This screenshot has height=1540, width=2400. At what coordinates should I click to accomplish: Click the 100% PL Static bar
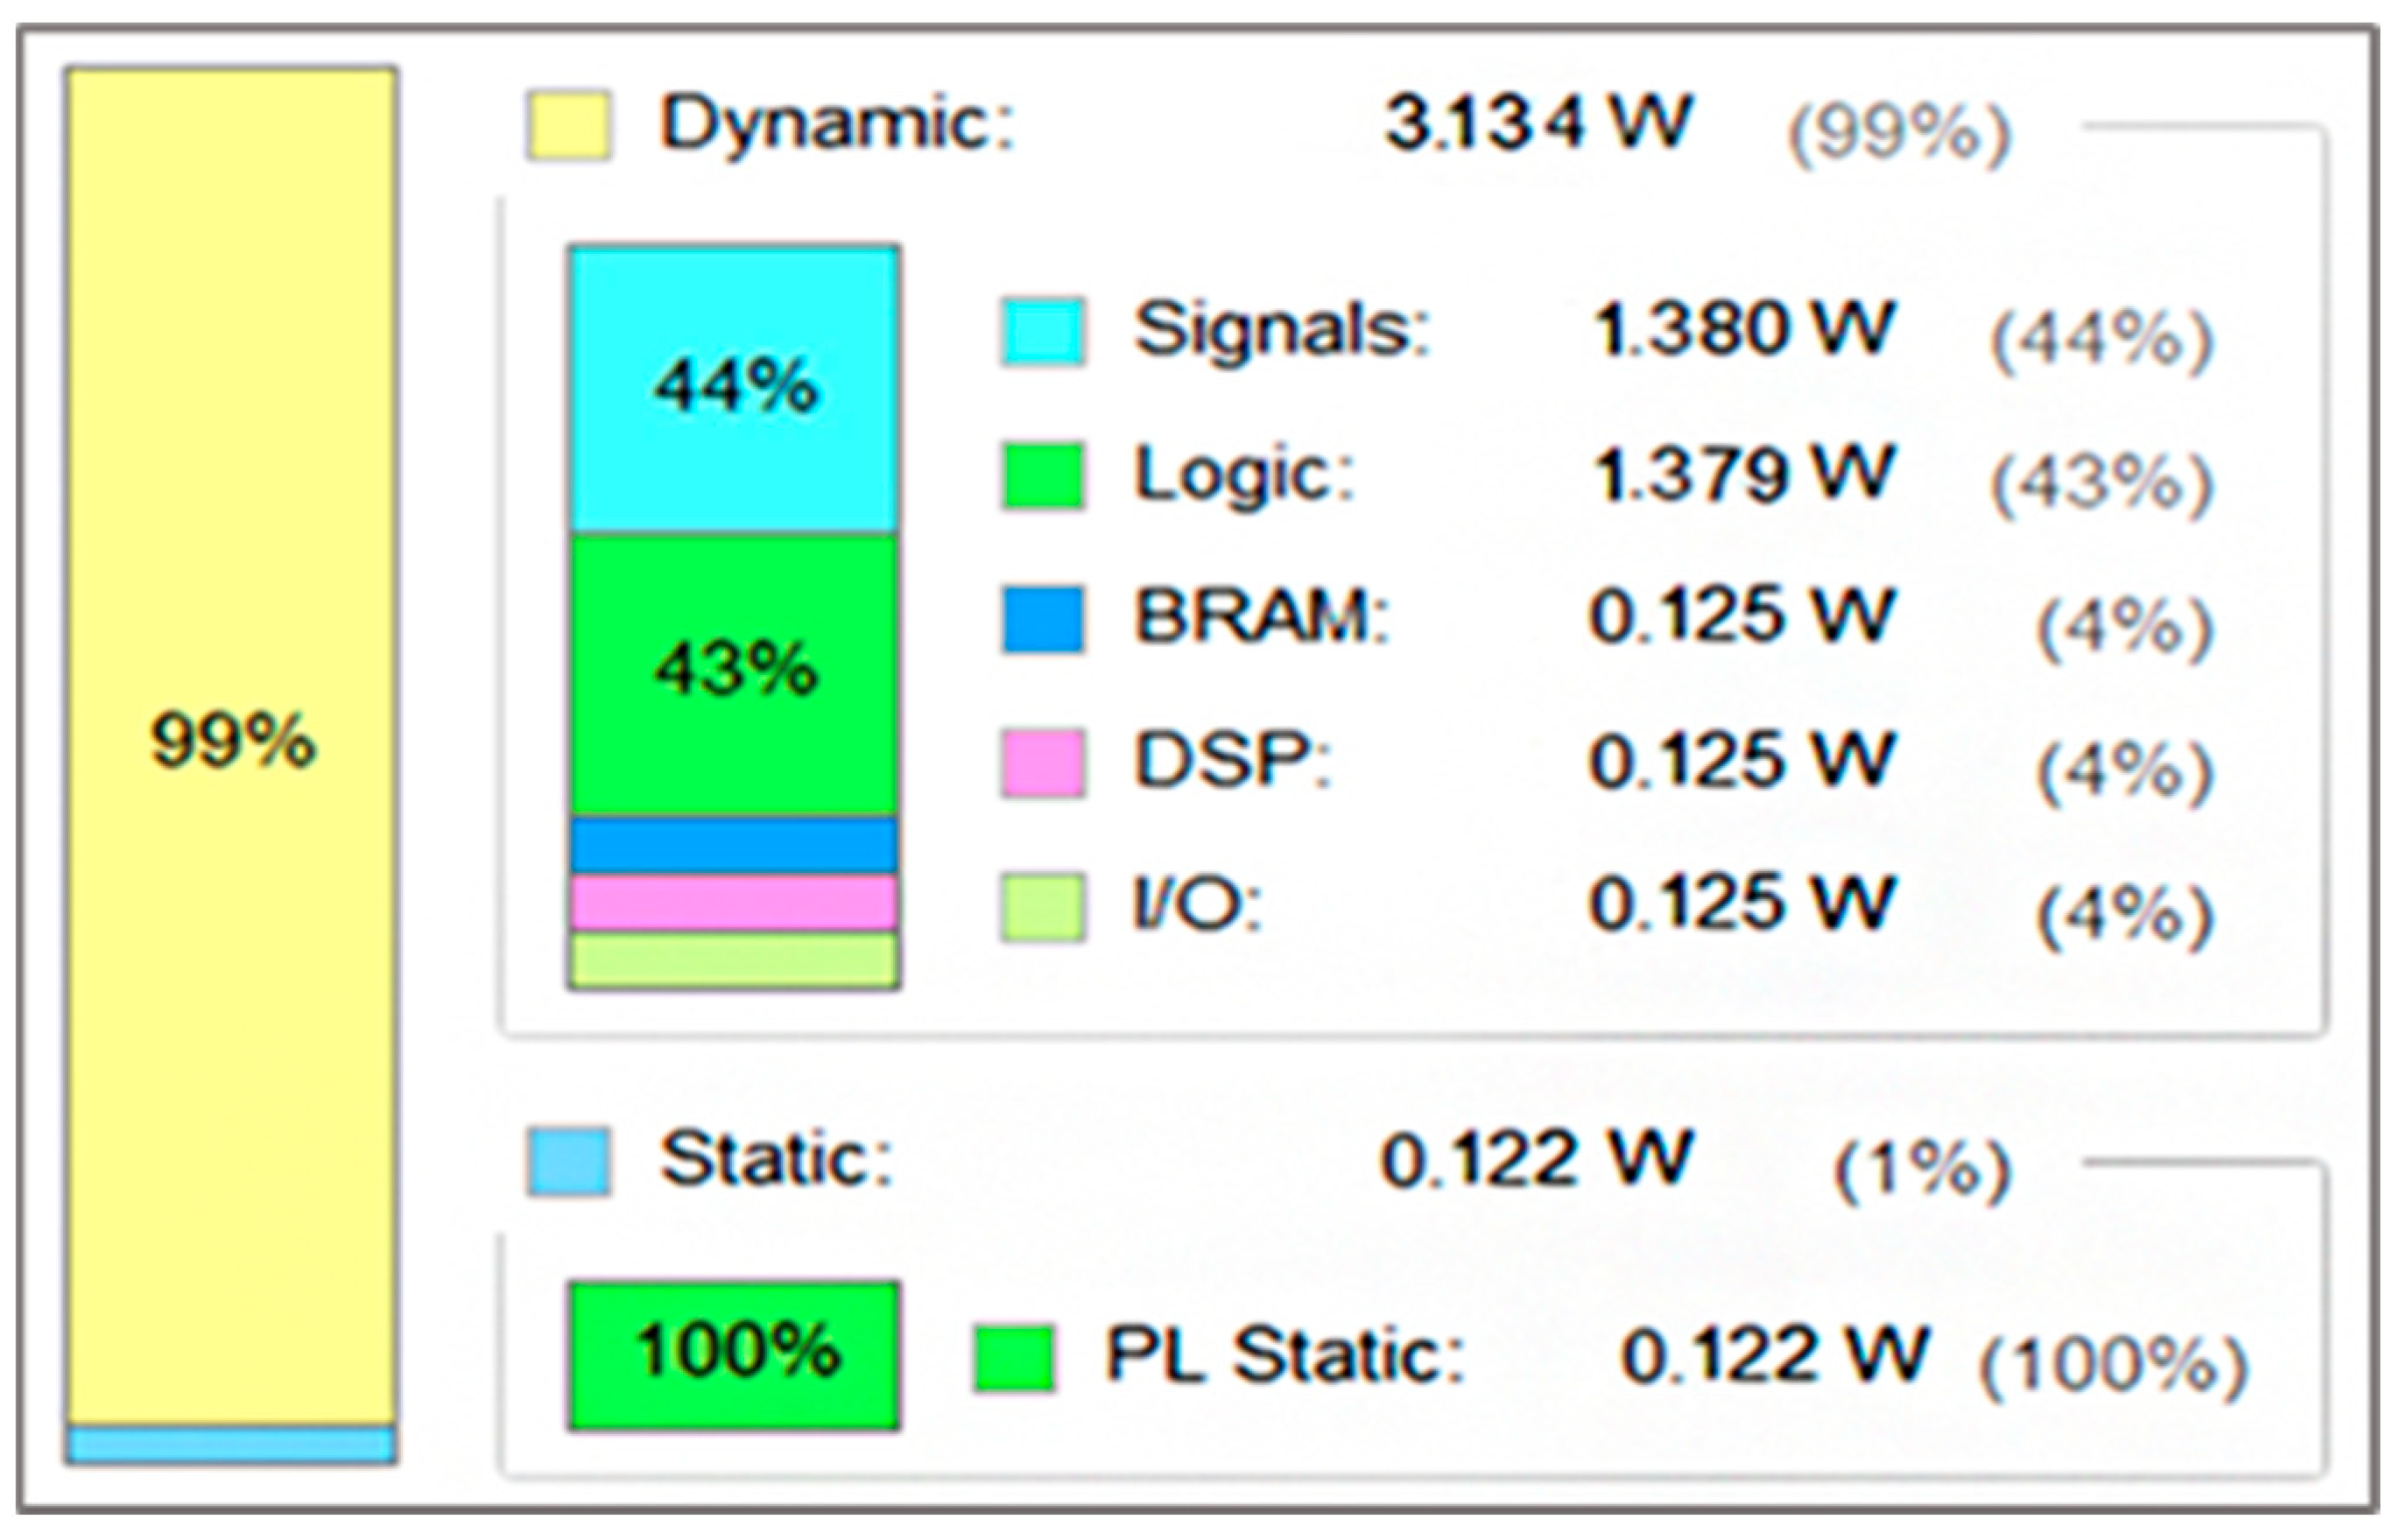(735, 1355)
